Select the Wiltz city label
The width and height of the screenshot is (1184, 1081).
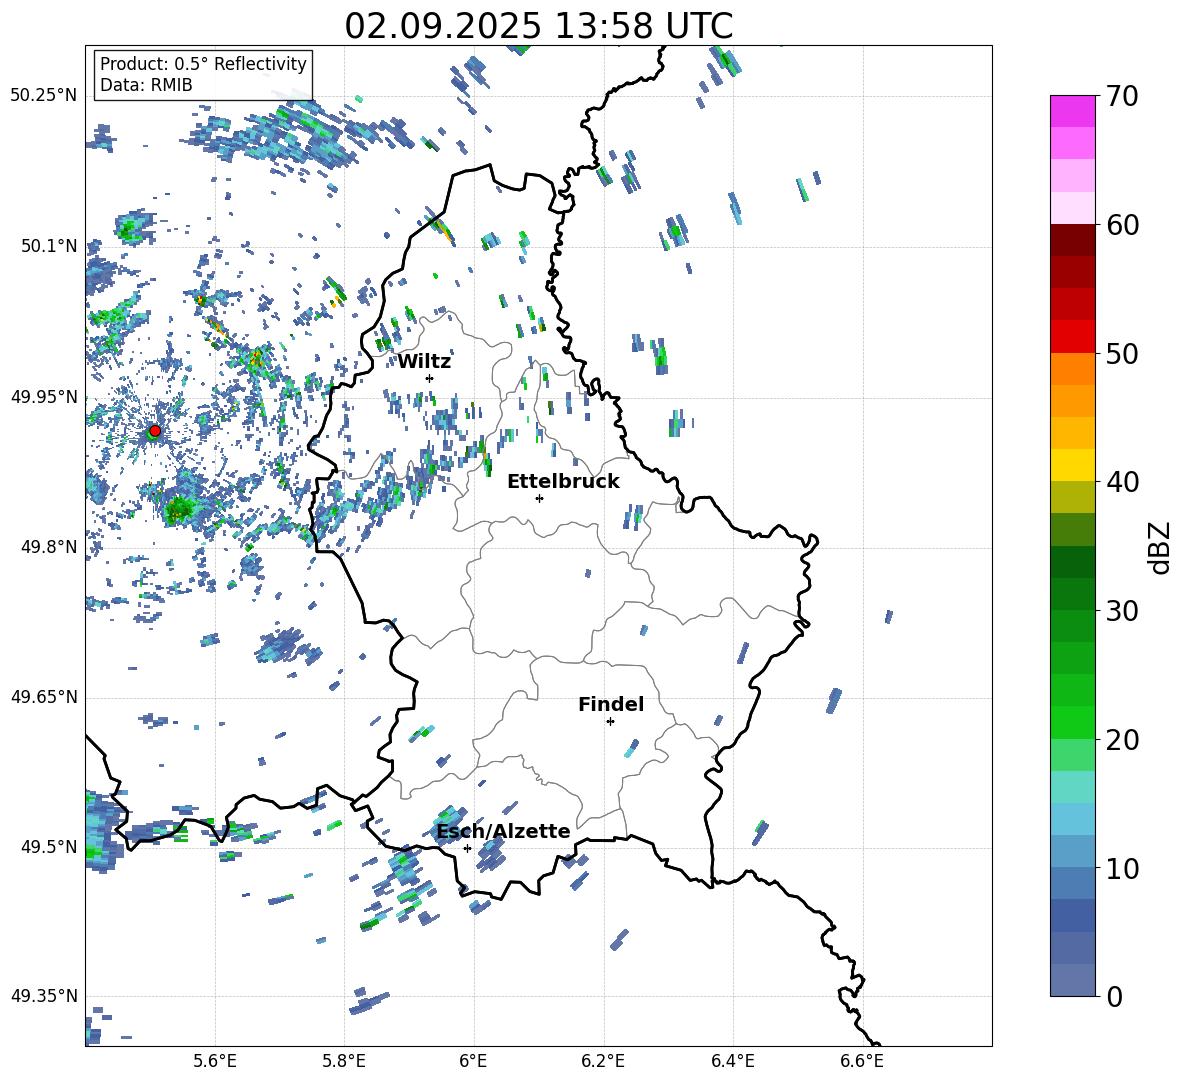click(424, 362)
